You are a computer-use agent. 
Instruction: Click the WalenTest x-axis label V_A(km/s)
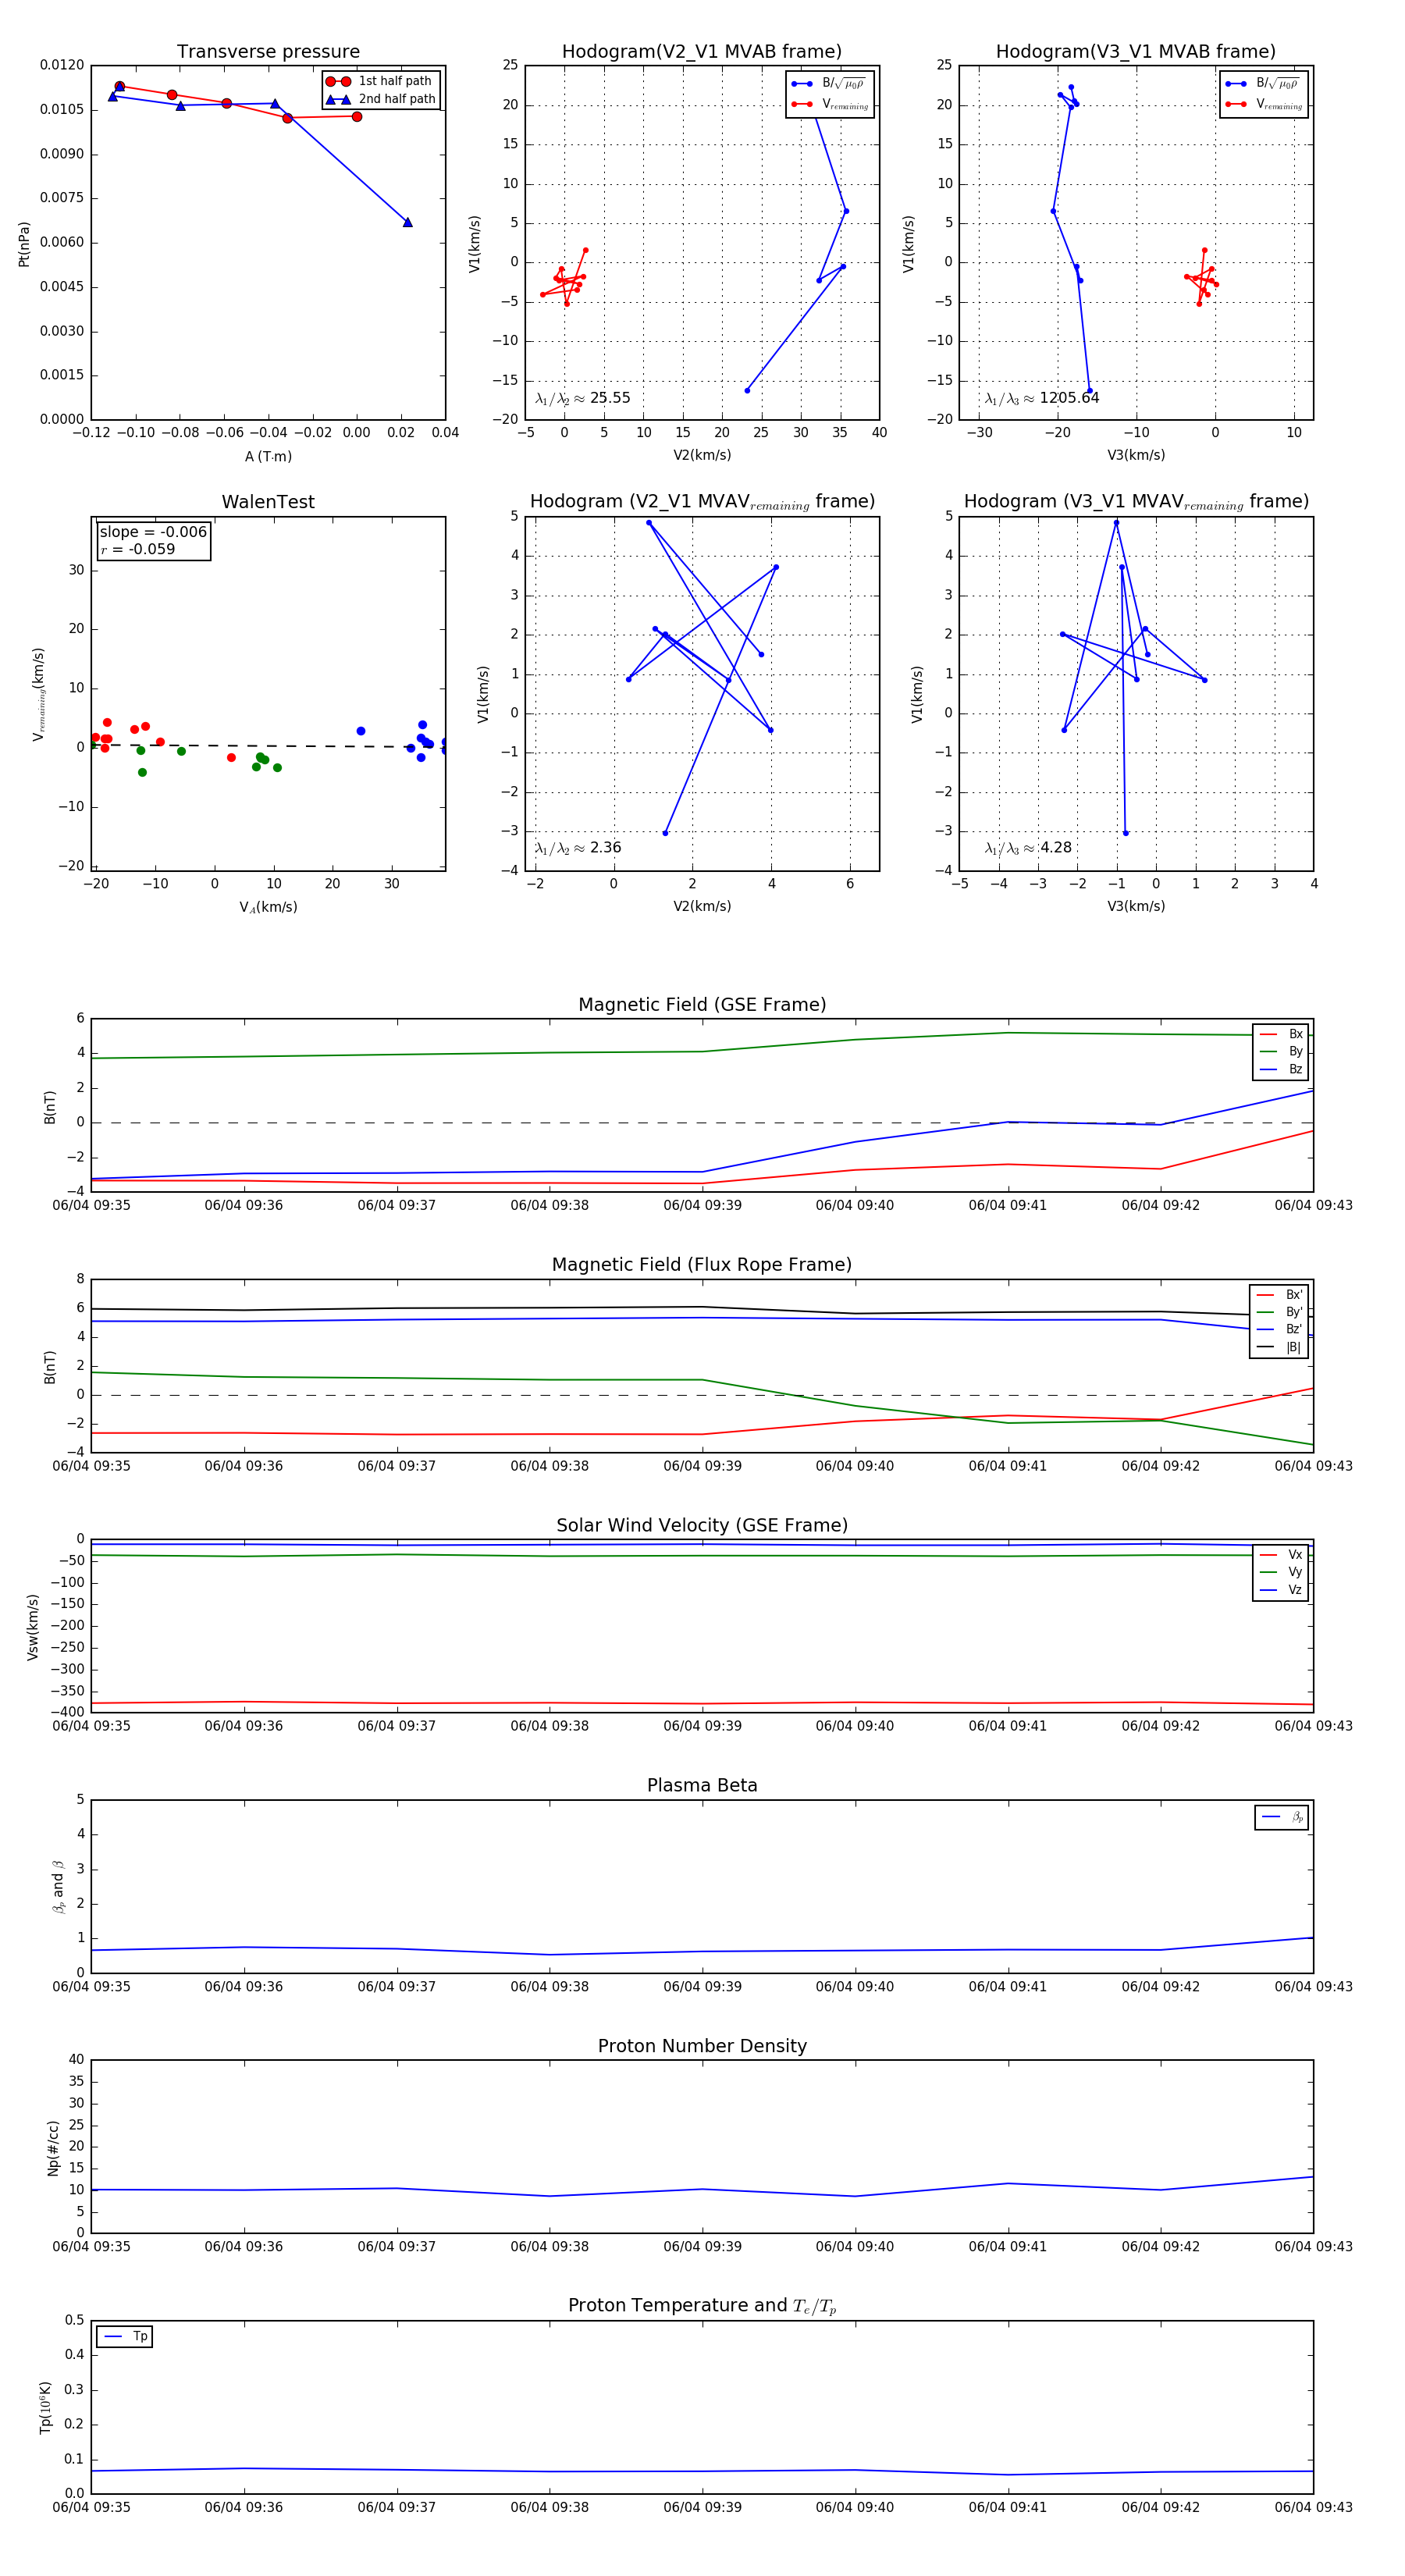[268, 907]
